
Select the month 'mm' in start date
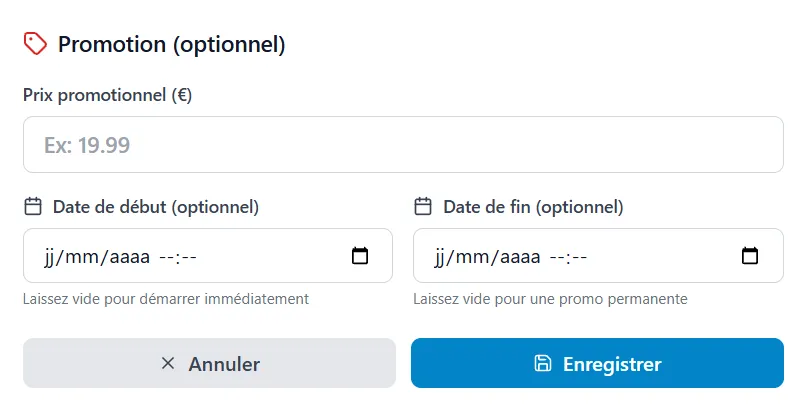83,257
